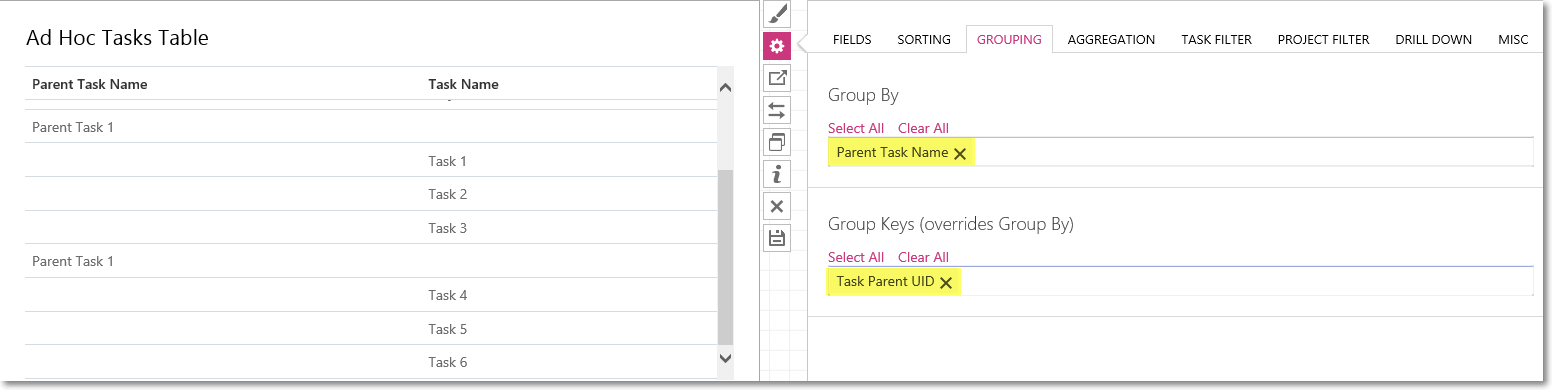This screenshot has width=1552, height=390.
Task: Click the table scrollbar up arrow
Action: coord(725,87)
